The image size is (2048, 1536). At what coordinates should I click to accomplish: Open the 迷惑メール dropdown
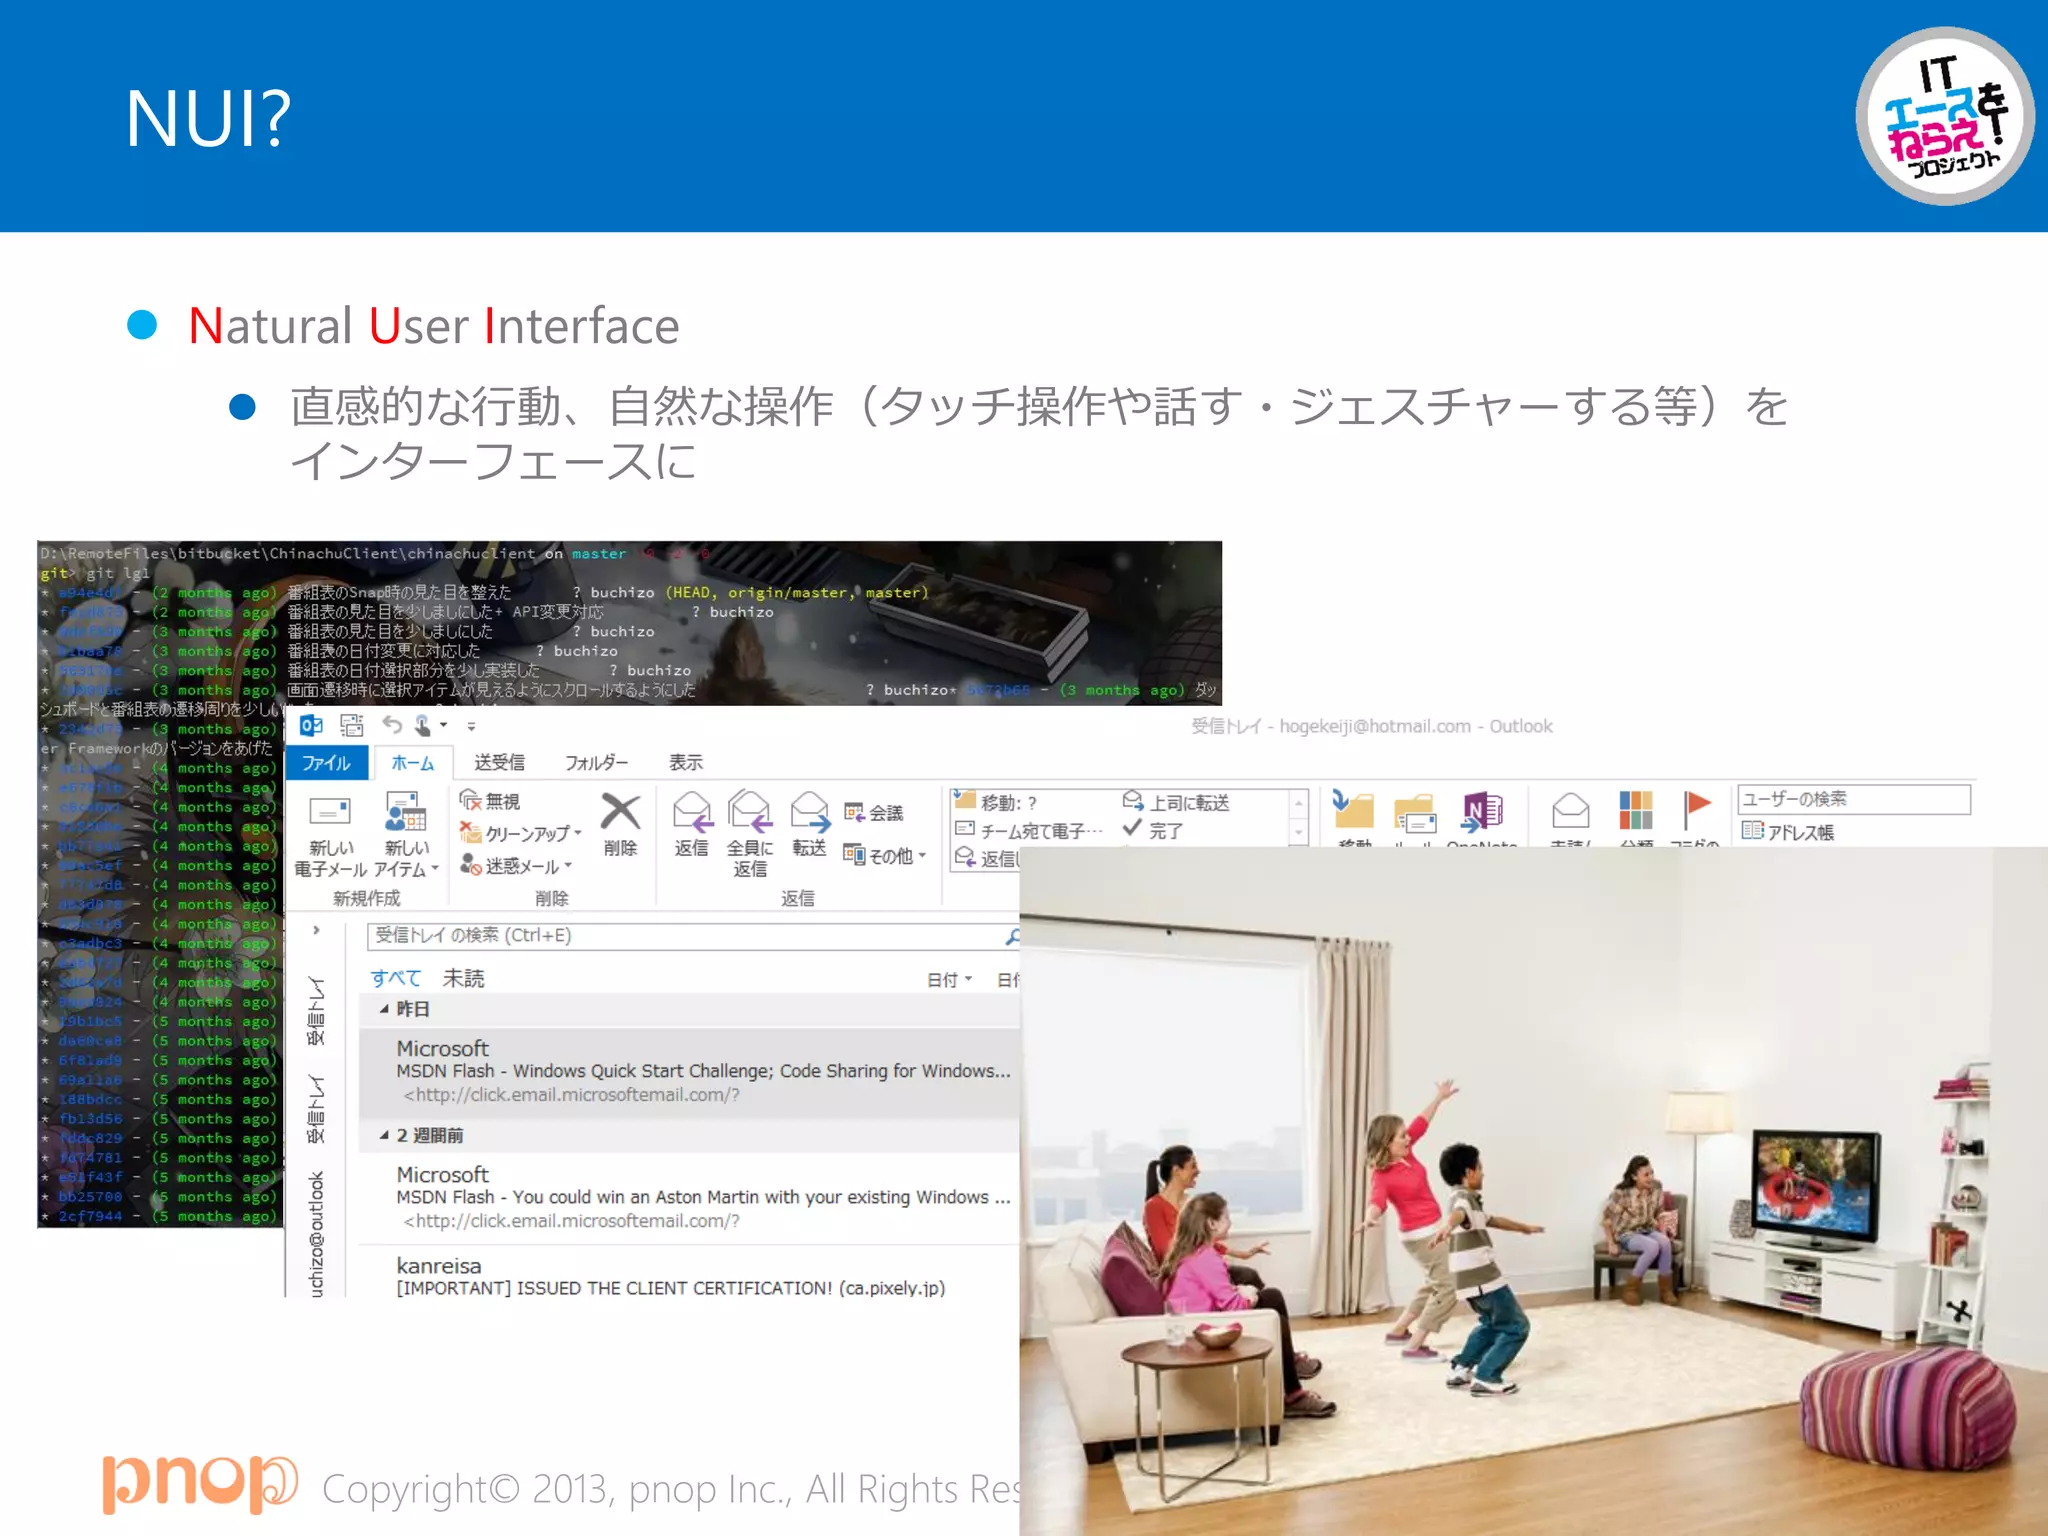516,865
